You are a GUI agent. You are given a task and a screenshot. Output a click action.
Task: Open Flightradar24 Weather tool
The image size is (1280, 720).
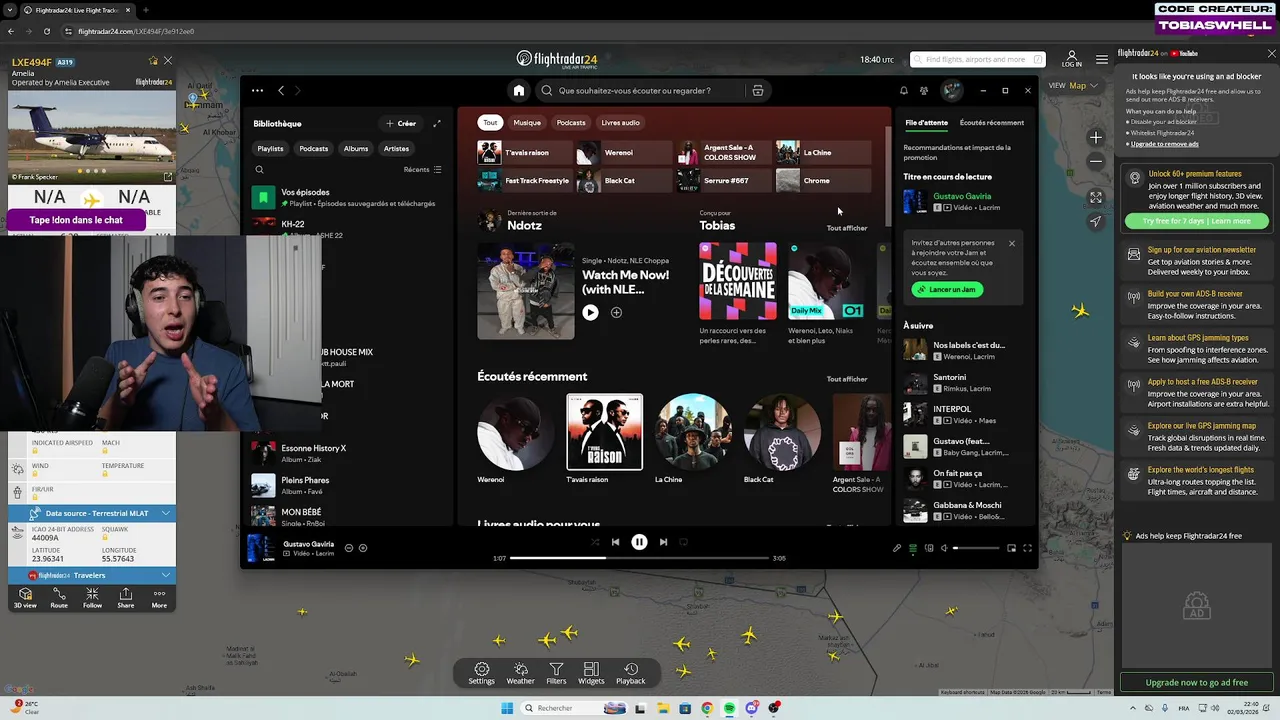(520, 673)
